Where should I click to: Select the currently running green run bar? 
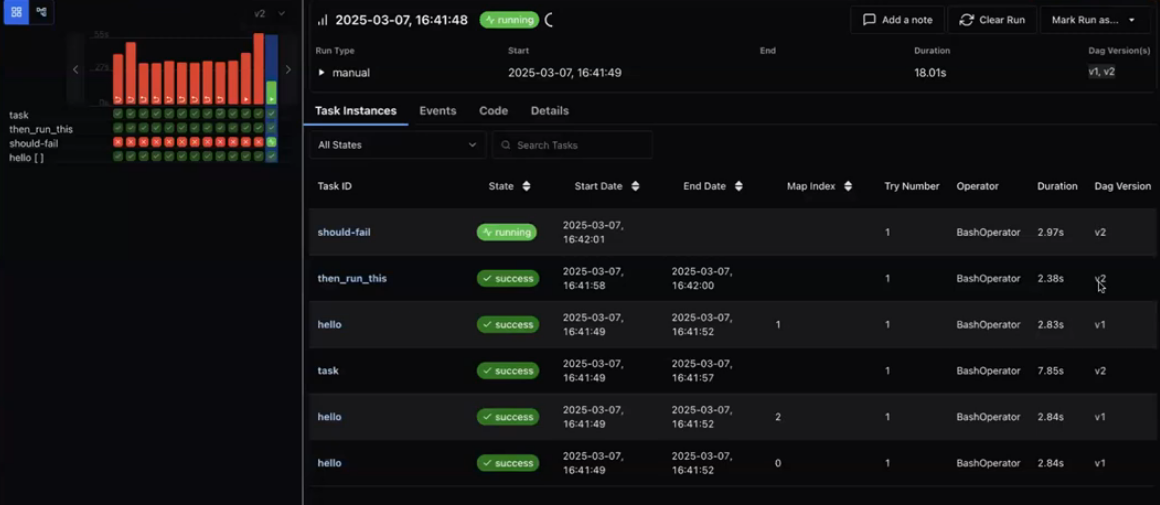point(271,91)
